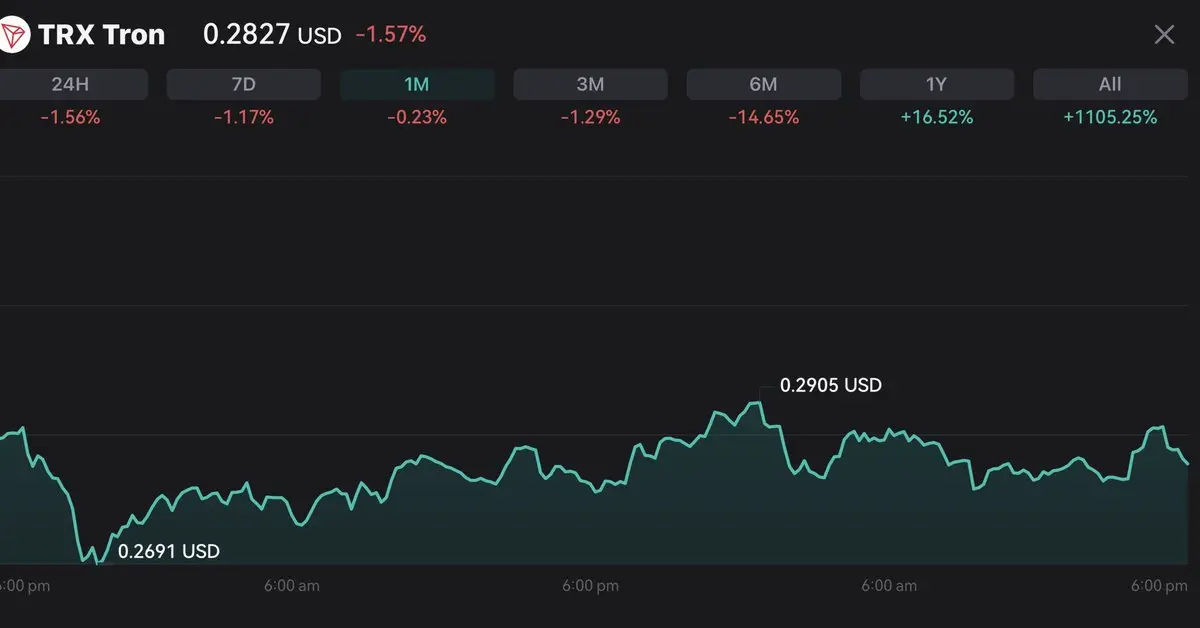Image resolution: width=1200 pixels, height=628 pixels.
Task: Click the chart line's highest peak
Action: tap(758, 403)
